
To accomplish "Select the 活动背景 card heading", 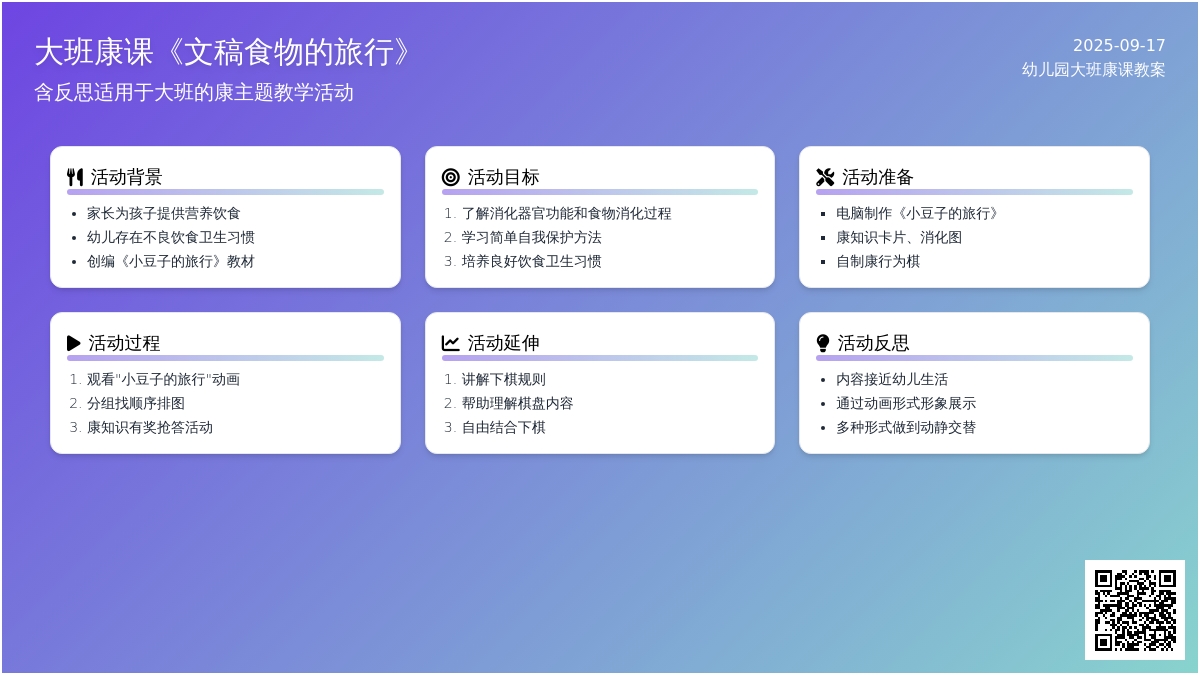I will point(126,177).
